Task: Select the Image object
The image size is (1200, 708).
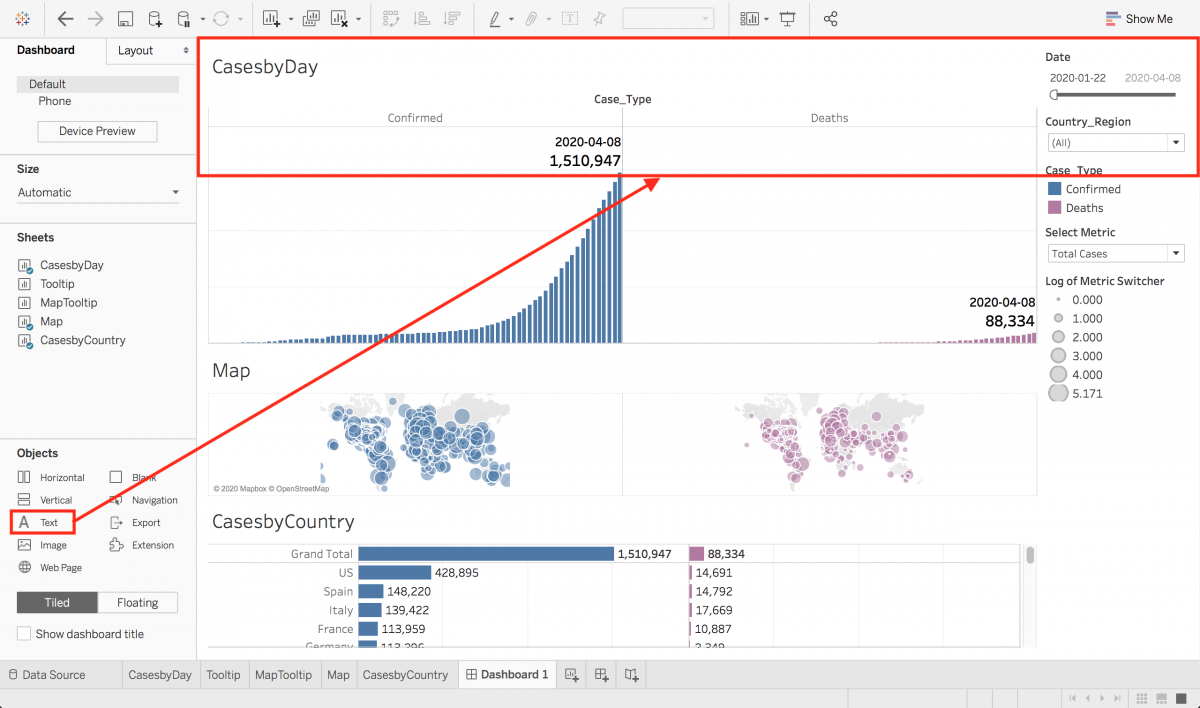Action: point(52,545)
